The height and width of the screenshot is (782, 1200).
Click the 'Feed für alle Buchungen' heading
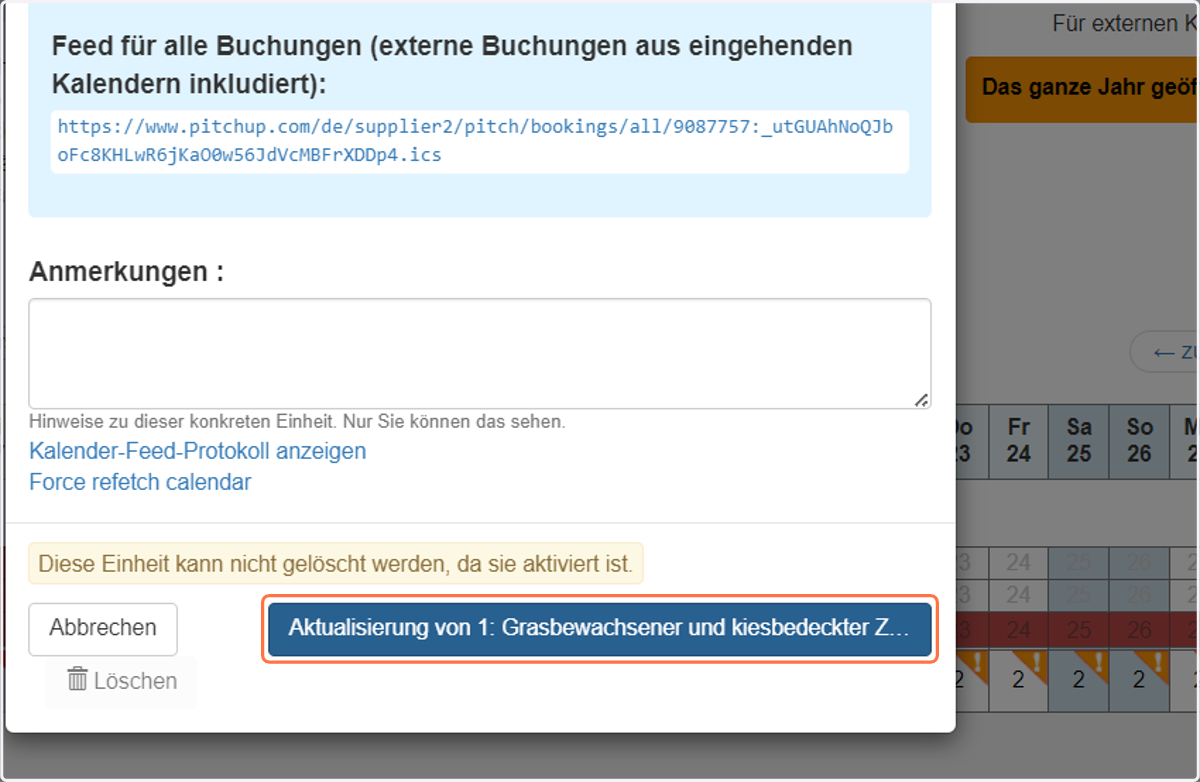(x=452, y=65)
